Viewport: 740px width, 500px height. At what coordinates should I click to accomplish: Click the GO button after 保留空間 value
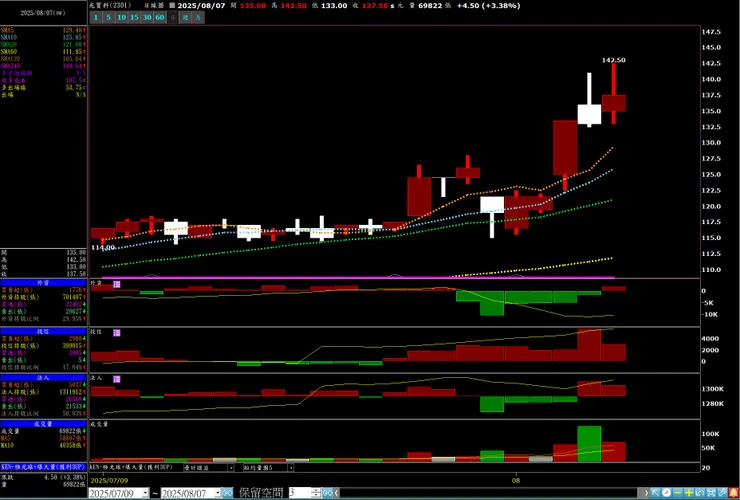pos(328,493)
